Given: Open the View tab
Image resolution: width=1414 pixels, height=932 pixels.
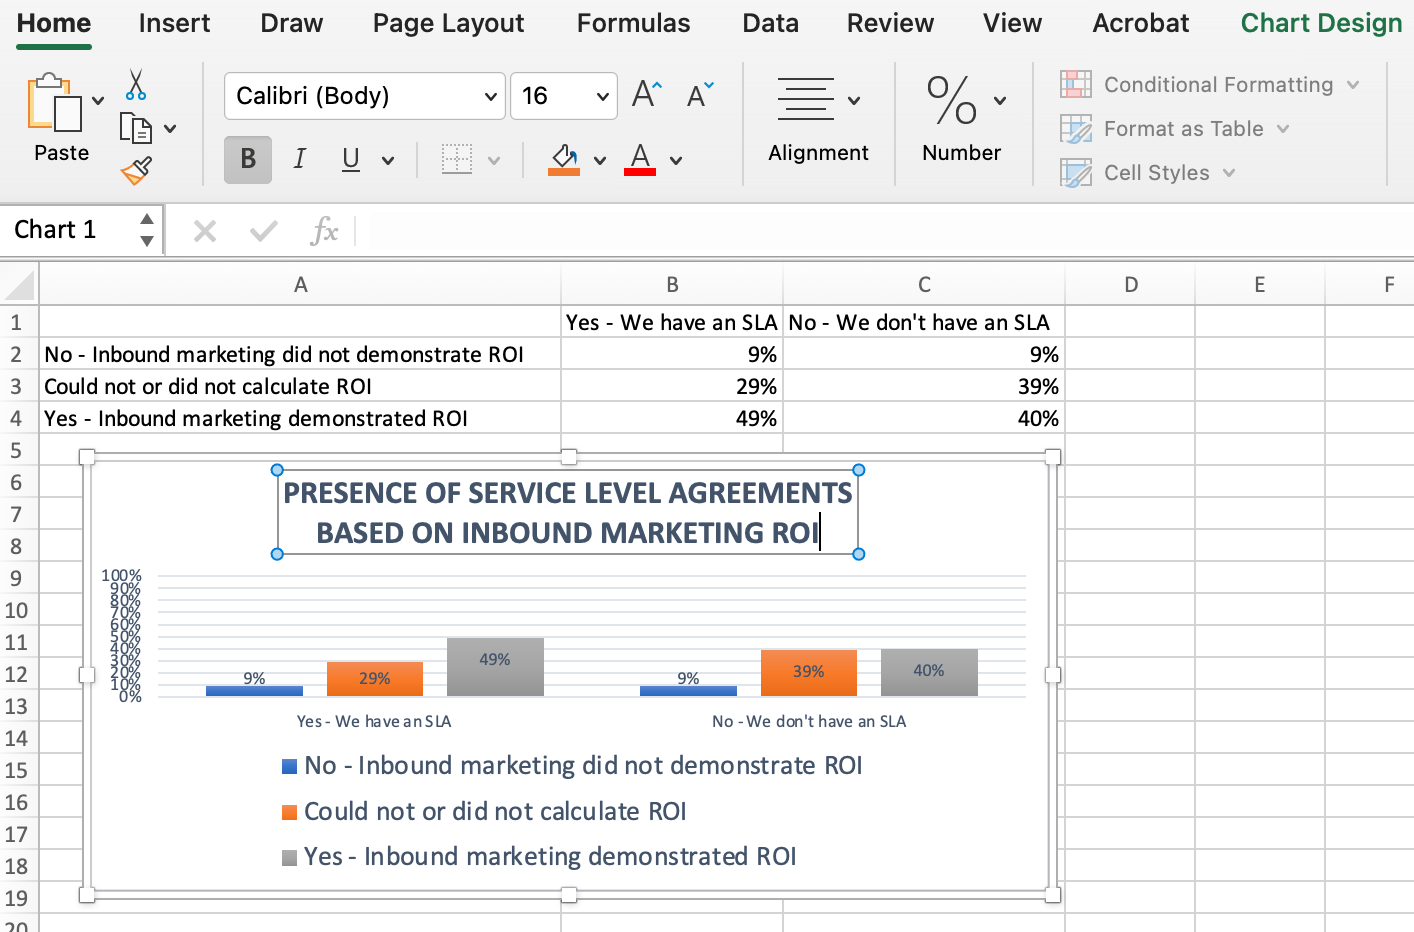Looking at the screenshot, I should pos(1013,23).
